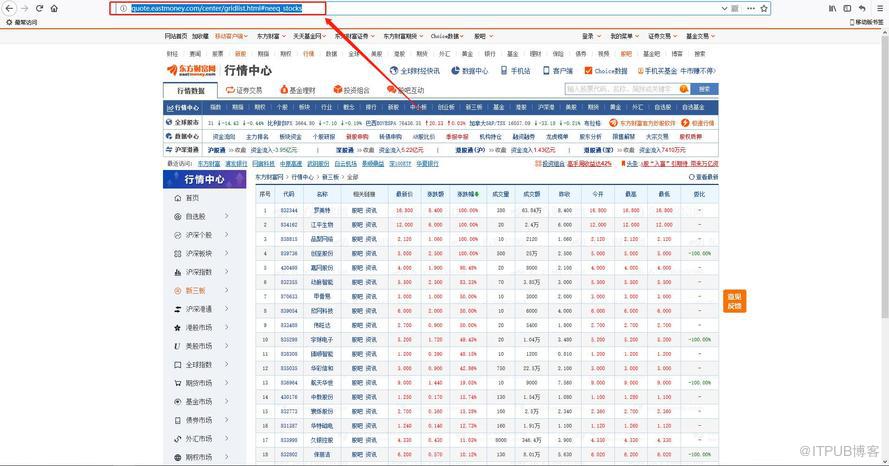Viewport: 889px width, 466px height.
Task: Open the 数据中心 pie chart icon
Action: tap(455, 71)
